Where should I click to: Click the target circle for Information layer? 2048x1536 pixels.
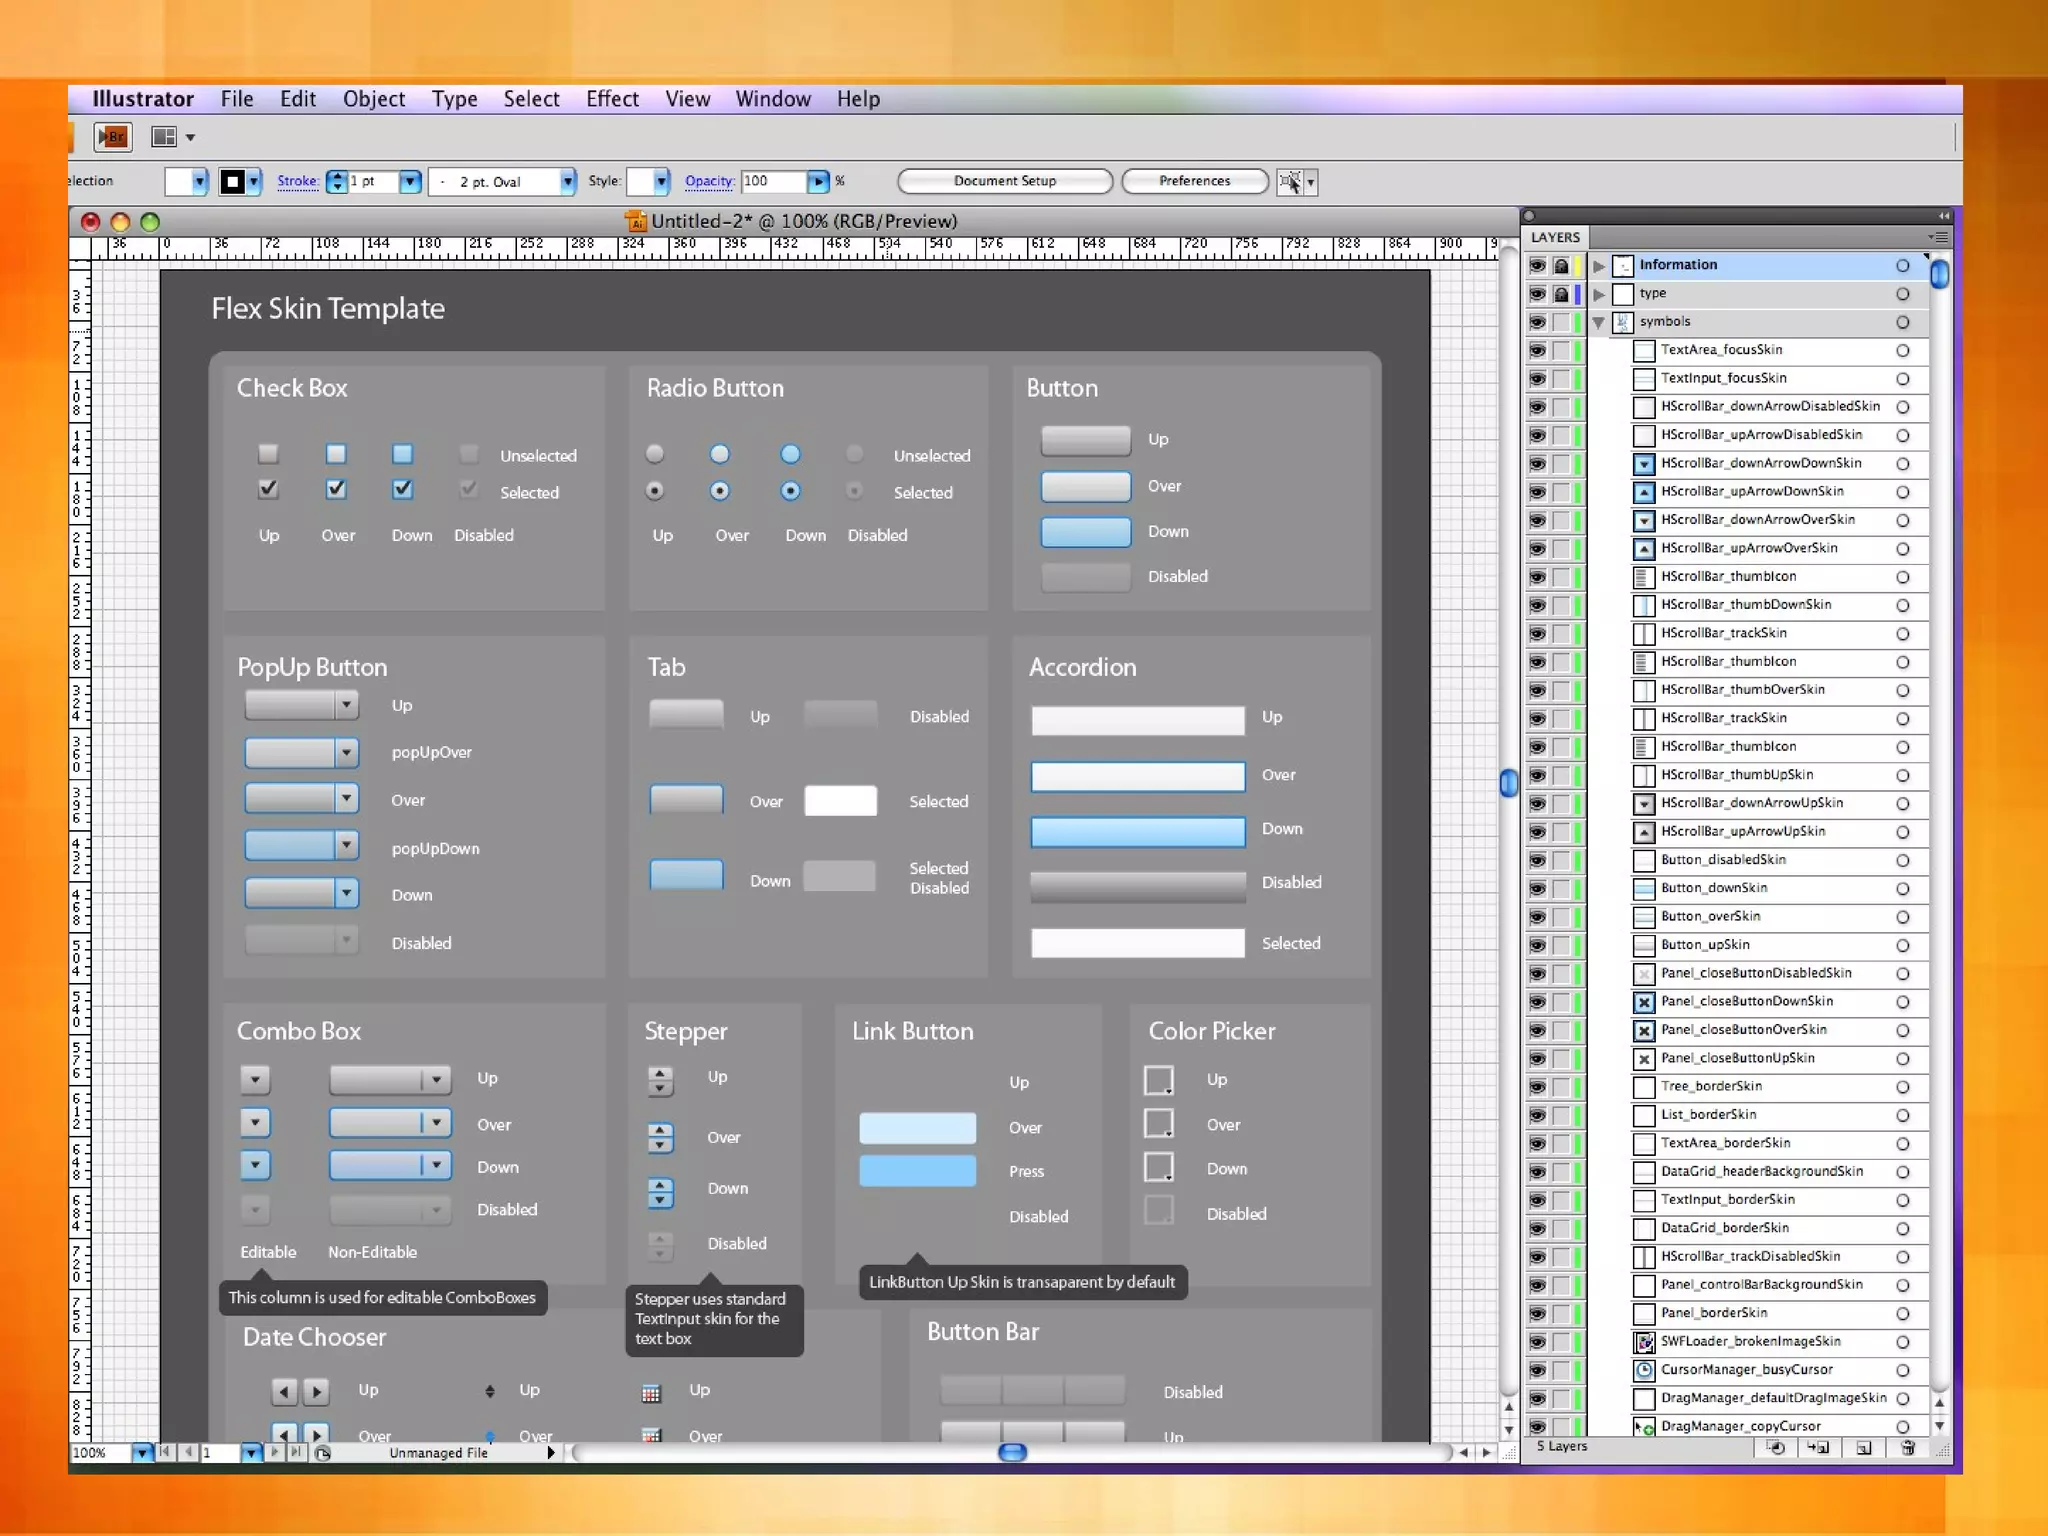[x=1902, y=266]
